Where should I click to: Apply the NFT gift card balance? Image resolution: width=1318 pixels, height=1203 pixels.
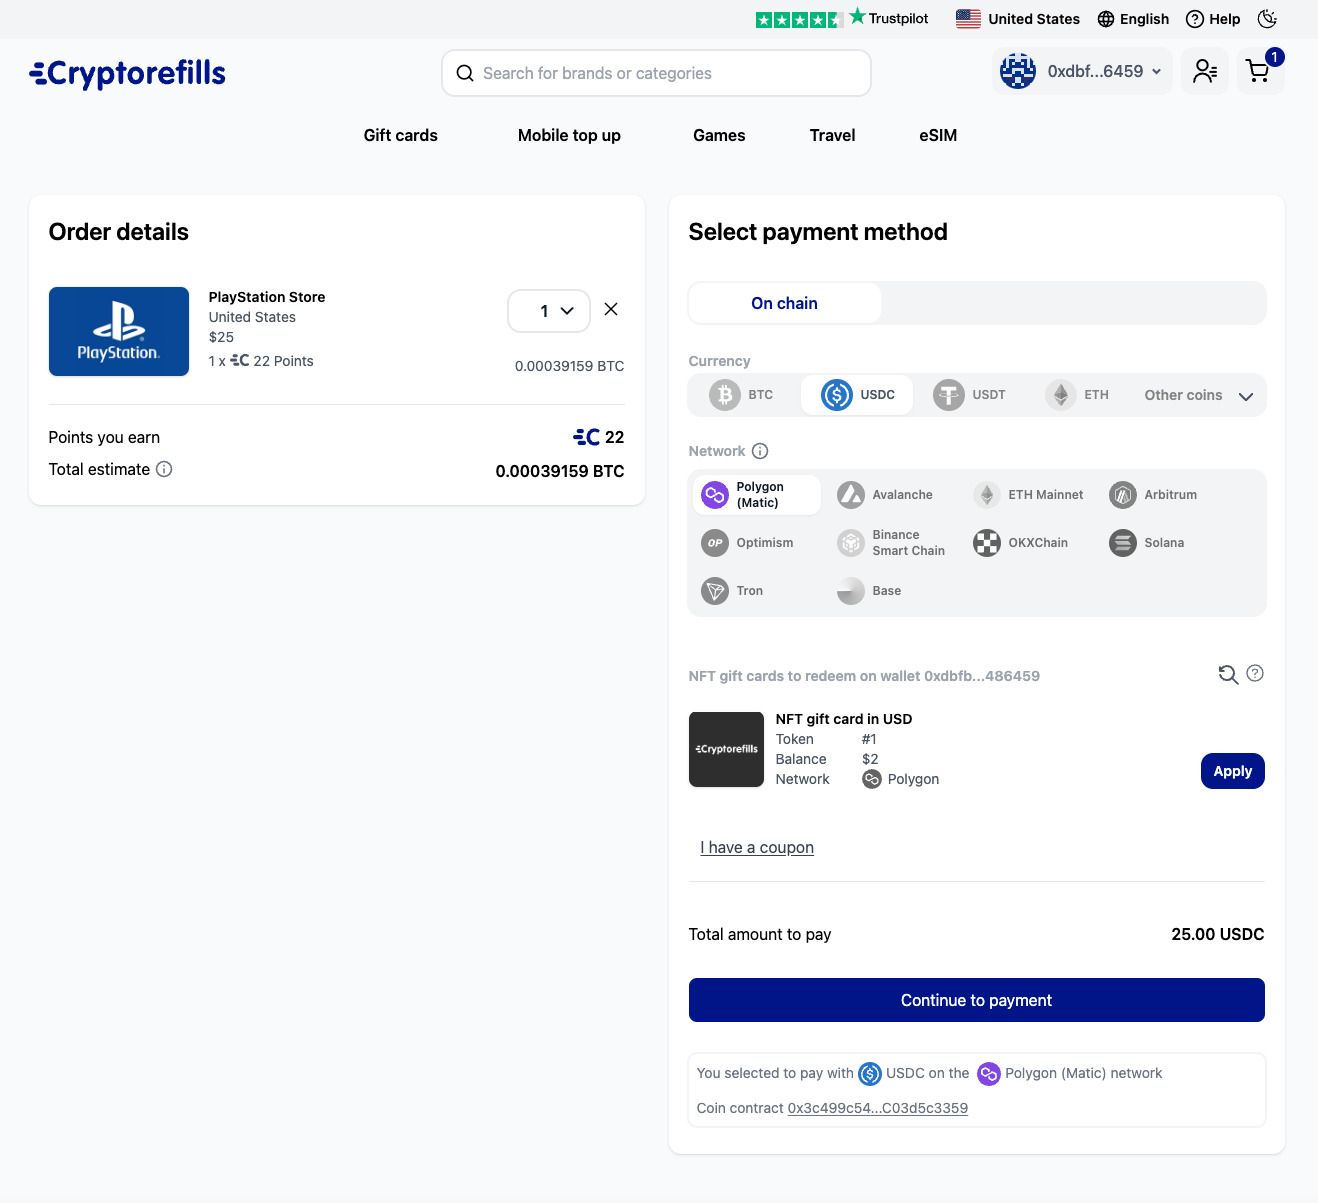point(1232,770)
